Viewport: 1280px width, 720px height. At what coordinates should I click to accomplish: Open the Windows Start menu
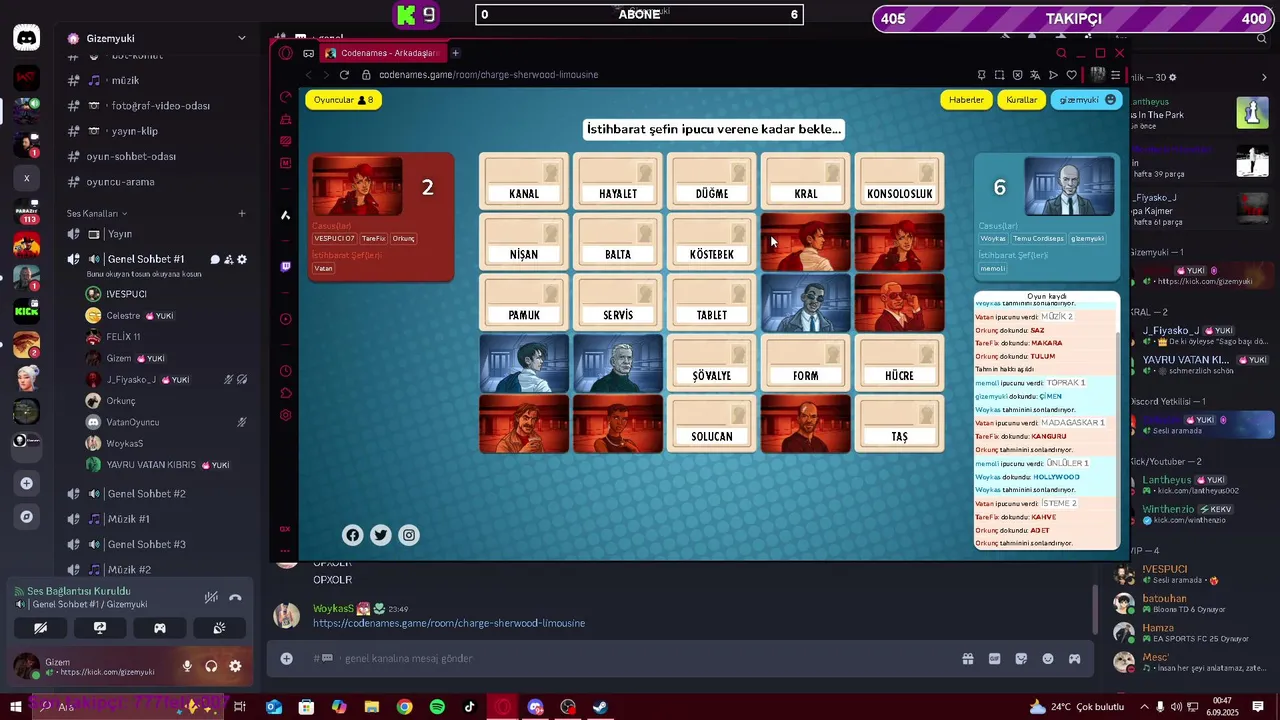[x=15, y=707]
